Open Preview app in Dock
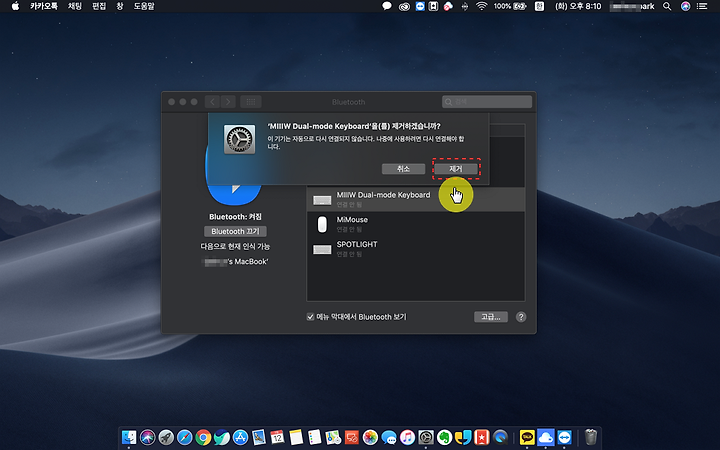The image size is (720, 450). [x=259, y=437]
